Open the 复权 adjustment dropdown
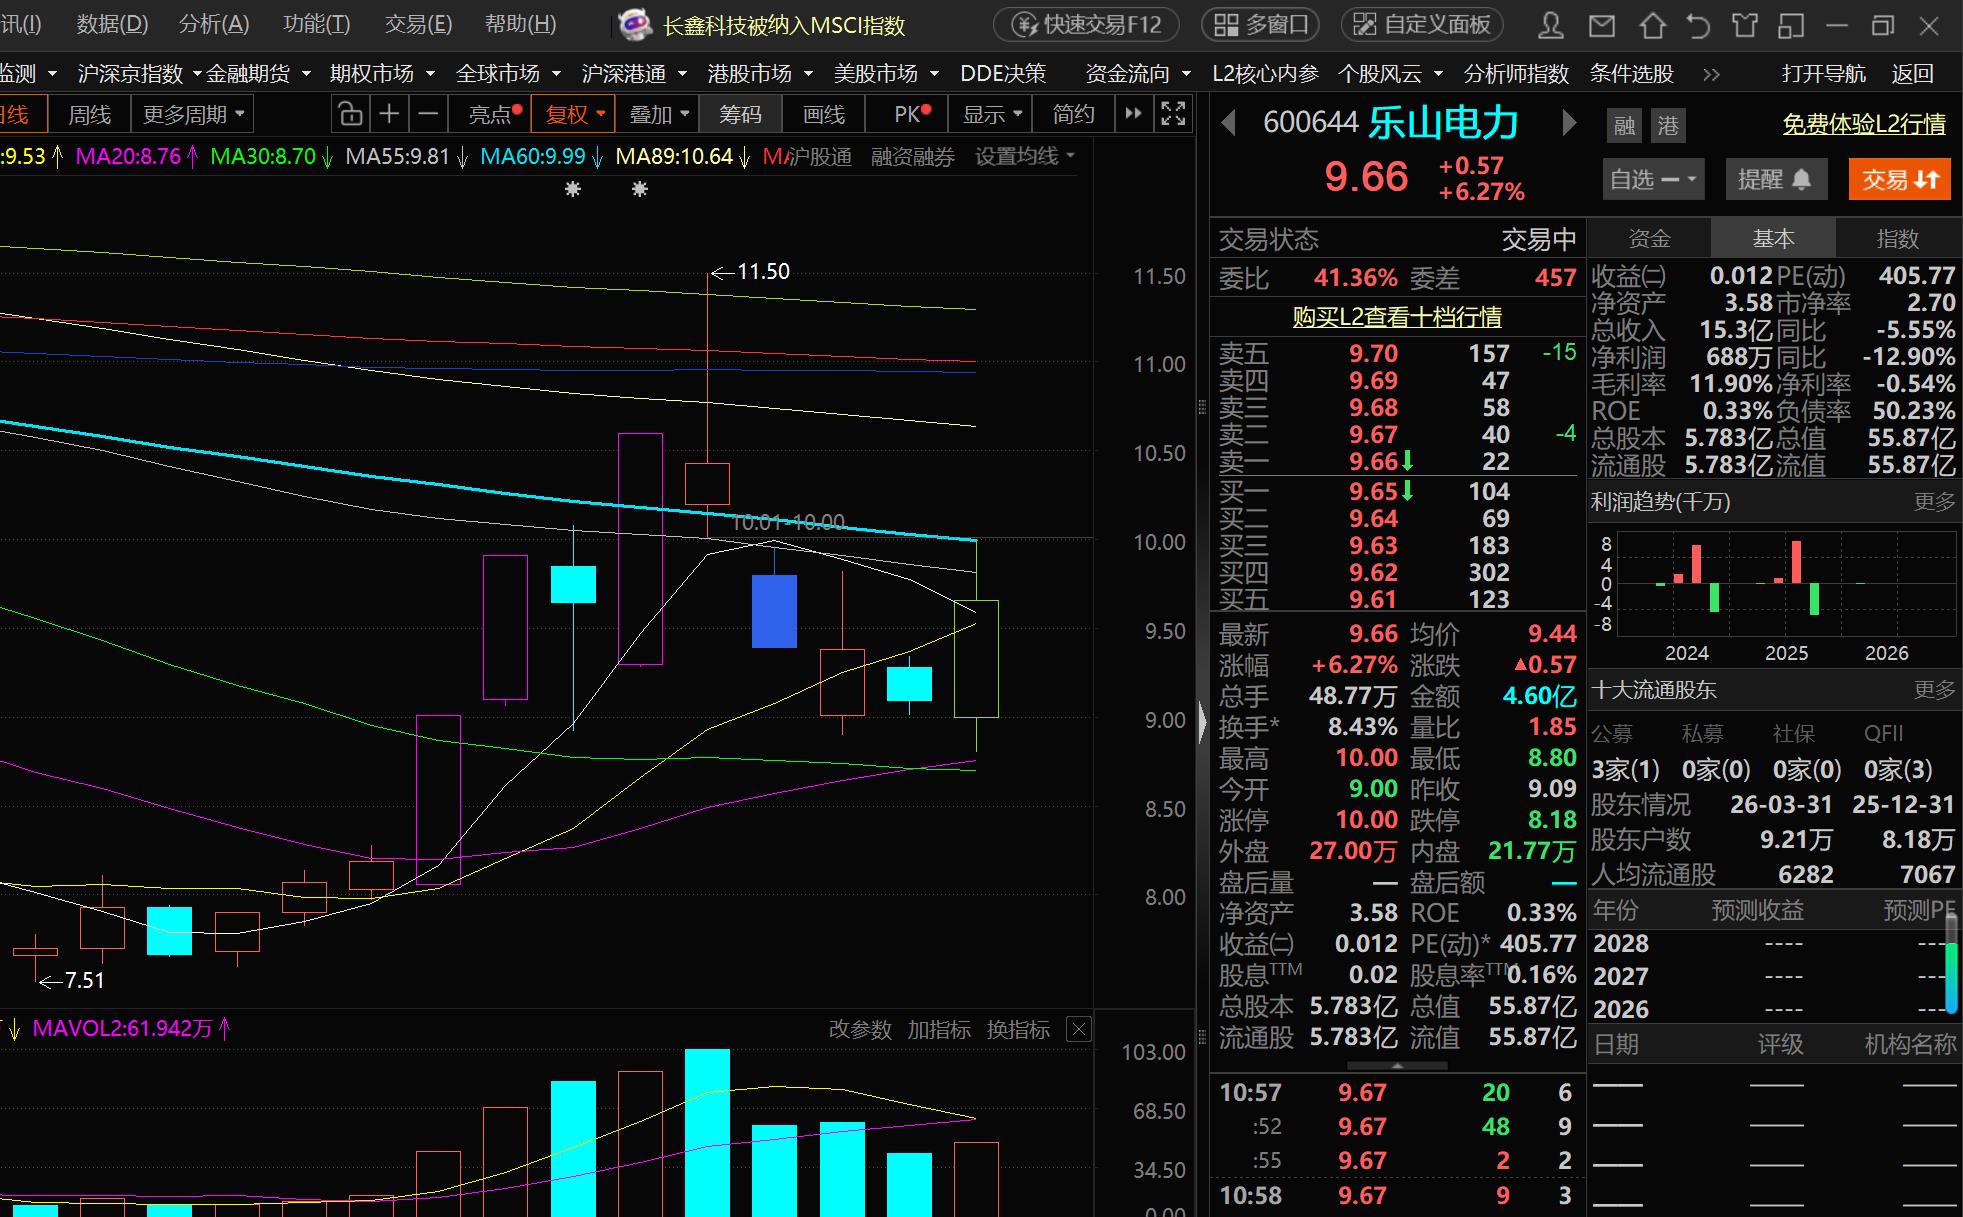The image size is (1963, 1217). coord(575,115)
